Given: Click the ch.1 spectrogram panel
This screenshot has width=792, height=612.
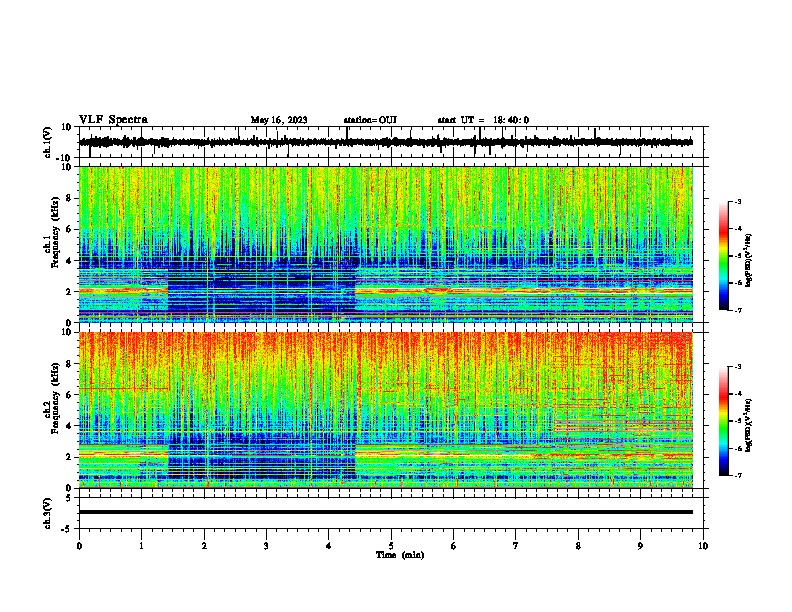Looking at the screenshot, I should (386, 244).
